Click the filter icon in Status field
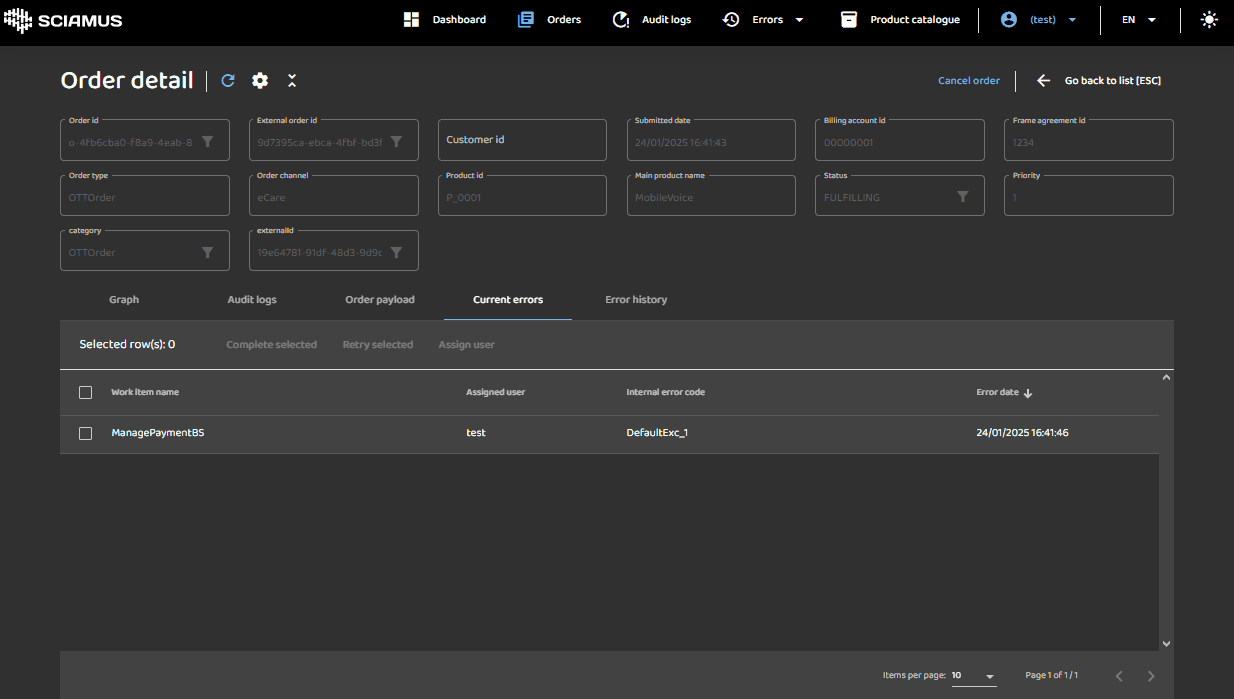 coord(962,197)
